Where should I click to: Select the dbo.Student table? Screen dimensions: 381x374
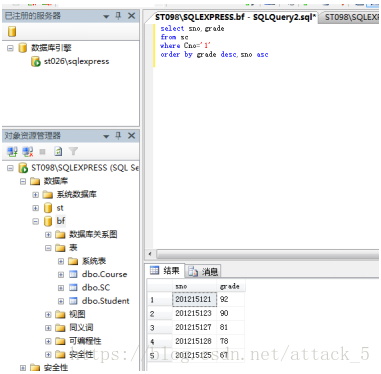(x=106, y=301)
